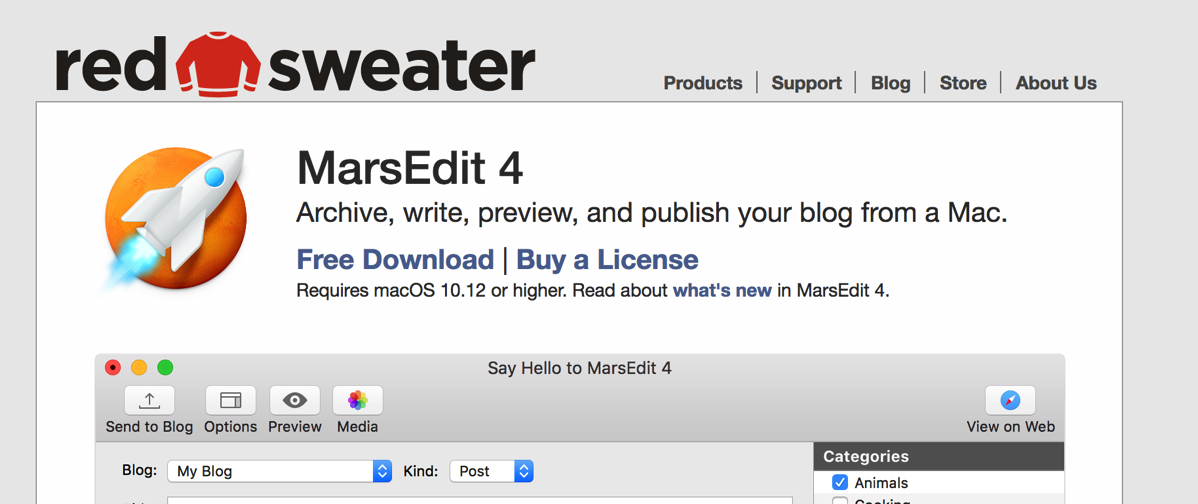Open the Media photos icon
Screen dimensions: 1198x504
coord(358,400)
